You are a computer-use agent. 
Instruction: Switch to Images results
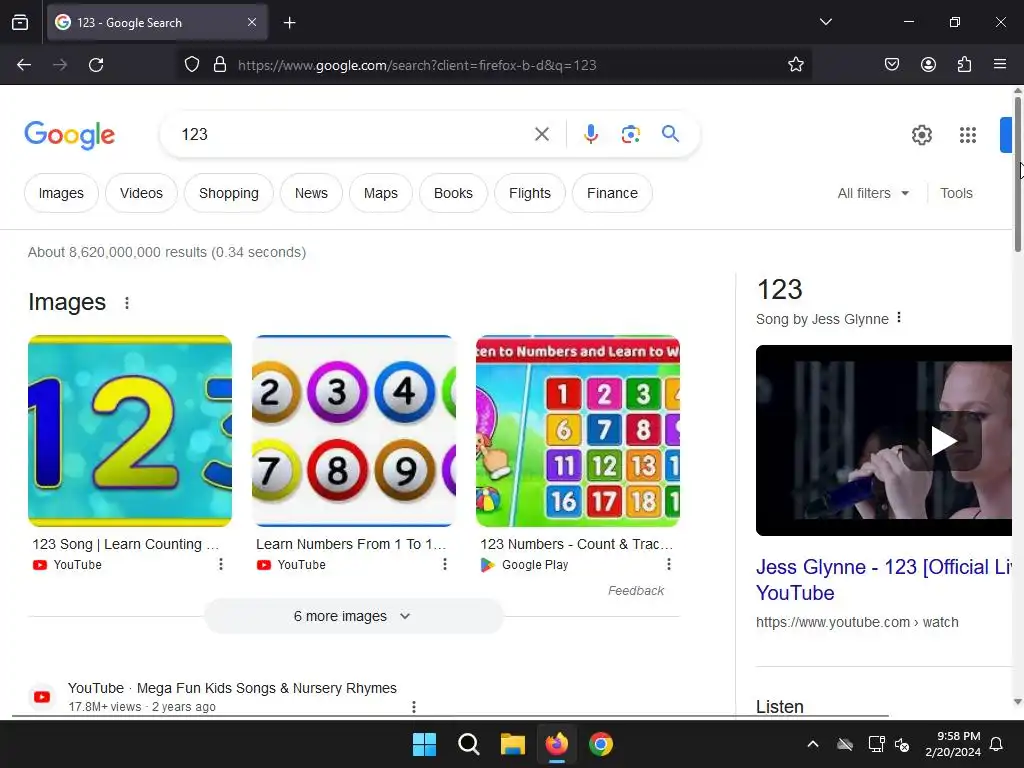(61, 193)
